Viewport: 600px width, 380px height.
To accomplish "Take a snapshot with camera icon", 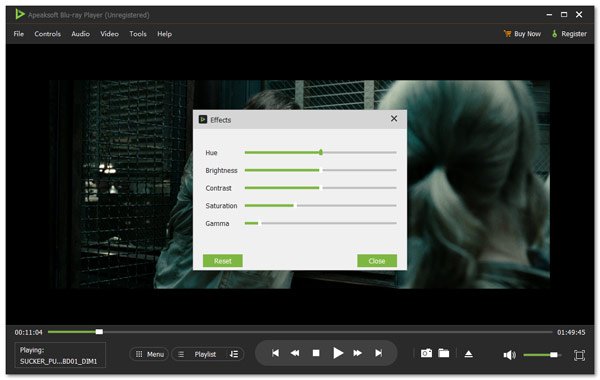I will 426,353.
